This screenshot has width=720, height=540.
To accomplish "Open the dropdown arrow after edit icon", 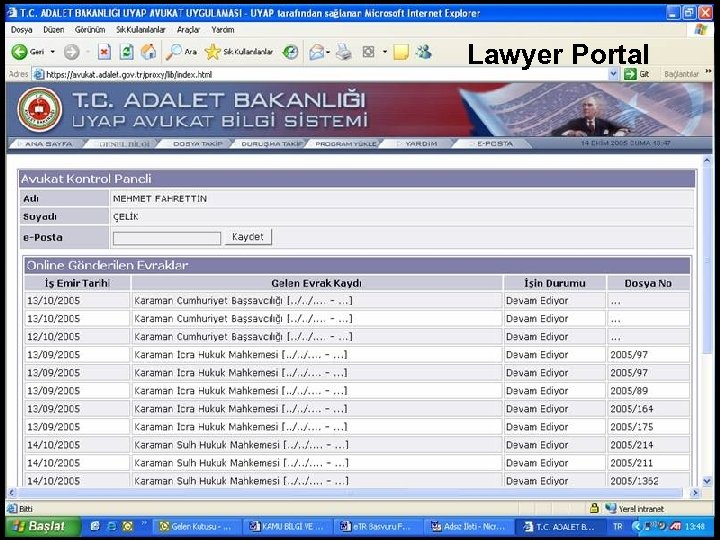I will pyautogui.click(x=385, y=52).
